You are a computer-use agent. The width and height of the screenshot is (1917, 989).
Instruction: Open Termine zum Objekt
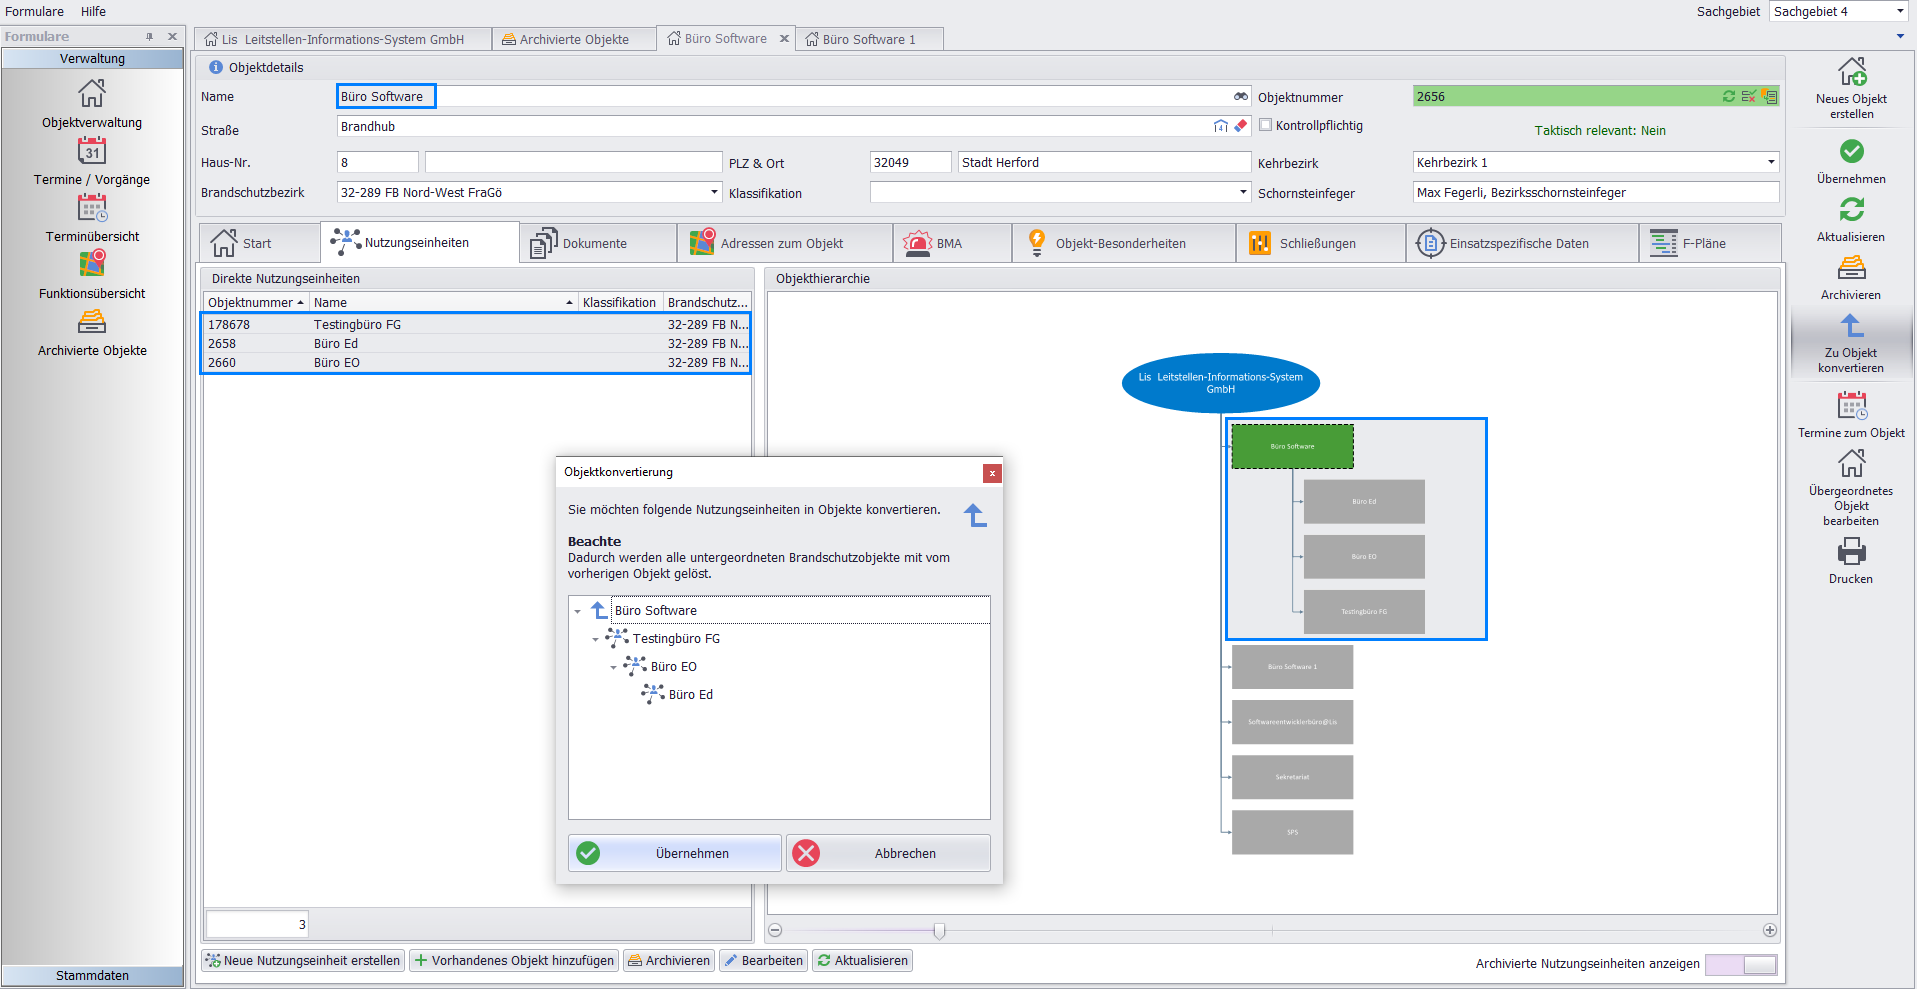click(1851, 406)
